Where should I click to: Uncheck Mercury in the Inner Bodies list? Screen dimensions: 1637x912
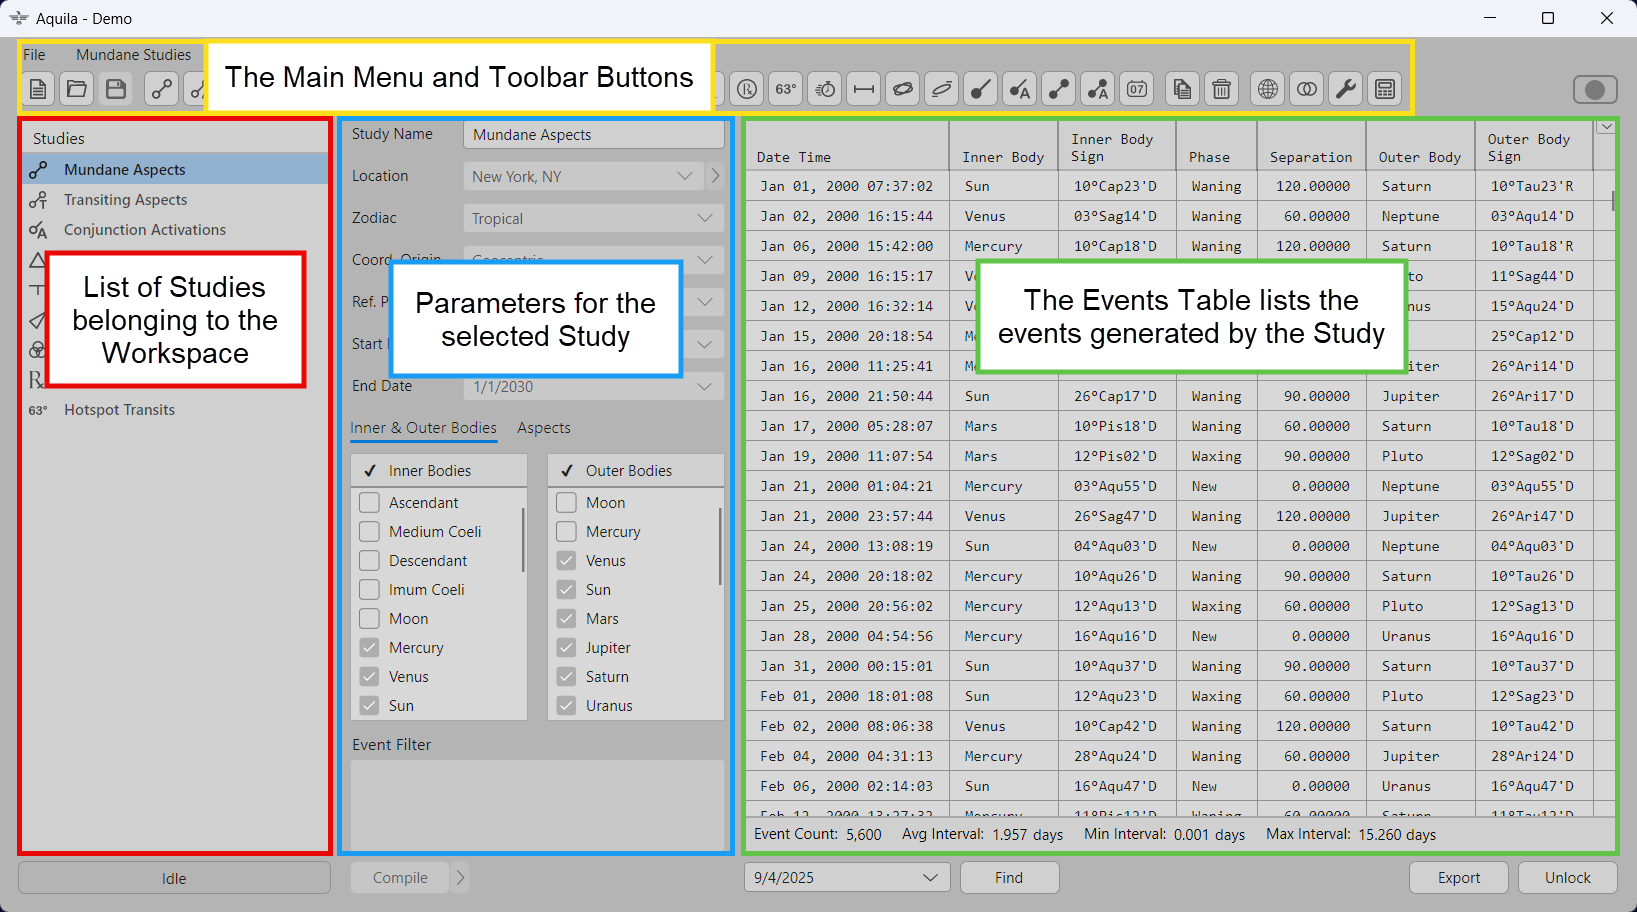click(x=370, y=648)
